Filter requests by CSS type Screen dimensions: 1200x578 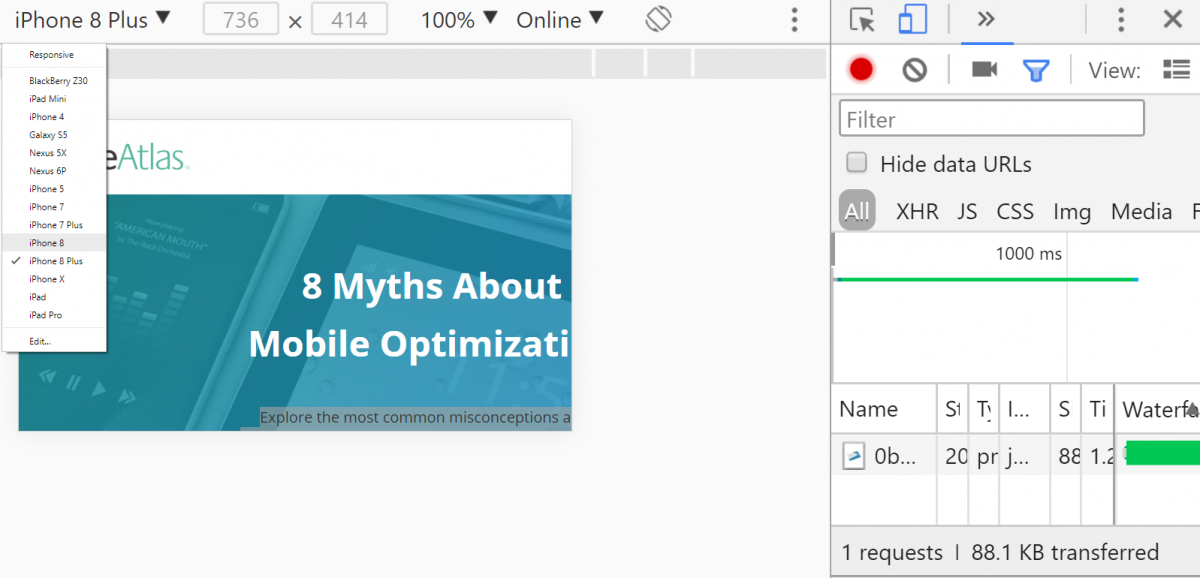tap(1015, 211)
